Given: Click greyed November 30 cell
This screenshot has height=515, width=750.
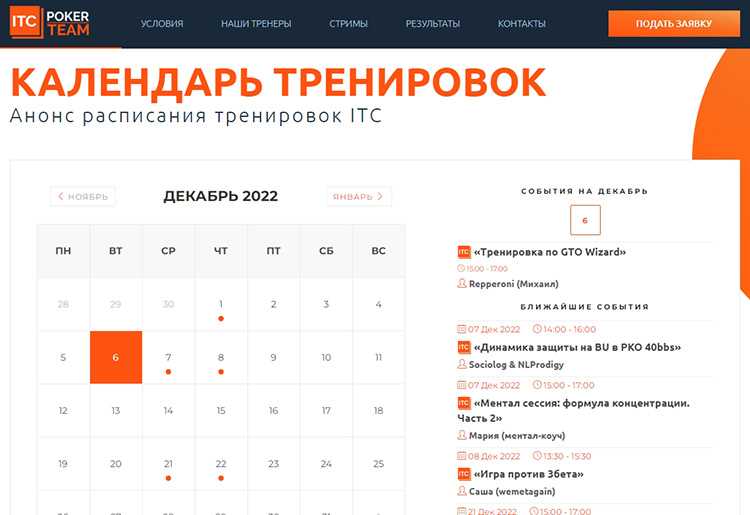Looking at the screenshot, I should pos(168,304).
